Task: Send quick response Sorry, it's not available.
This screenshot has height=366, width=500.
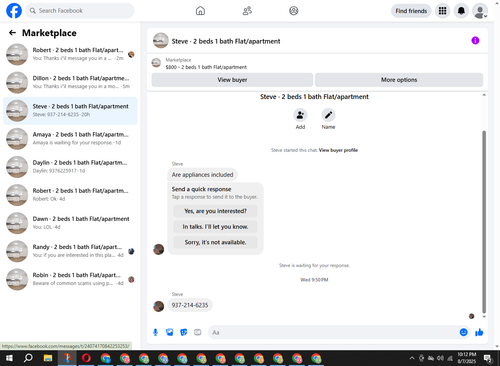Action: pyautogui.click(x=215, y=242)
